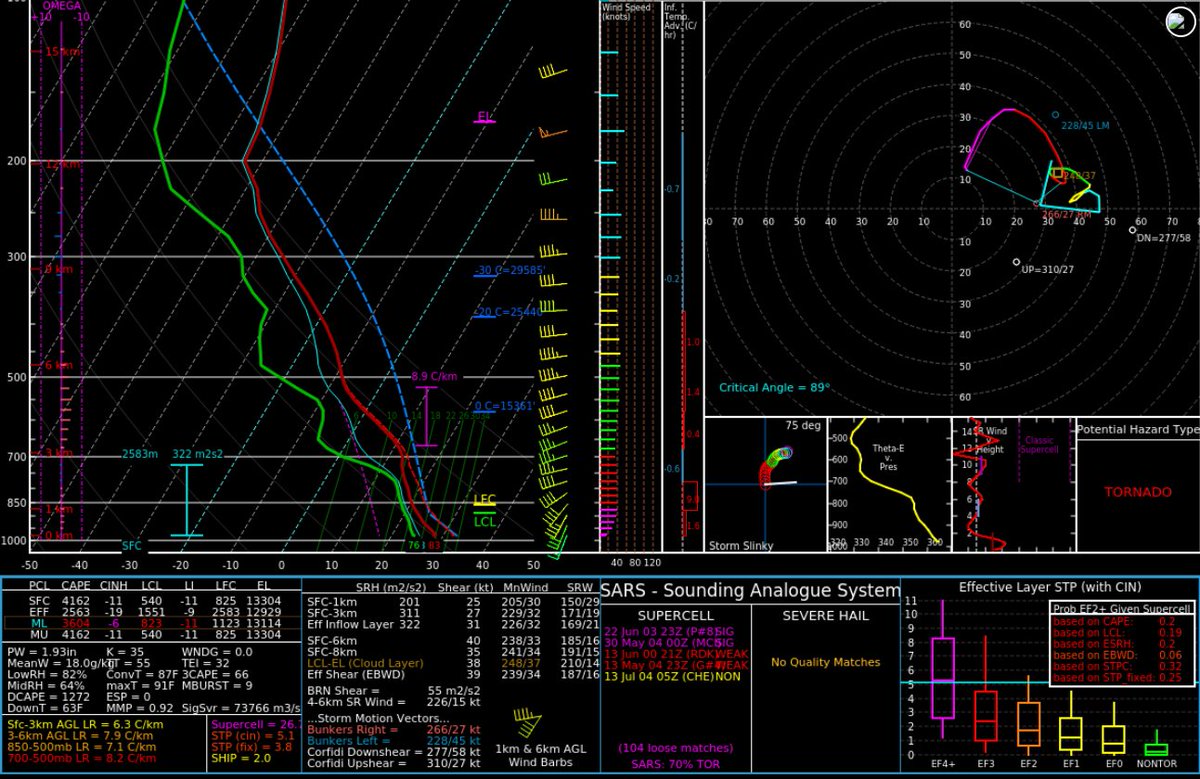The image size is (1200, 779).
Task: Click the 322 m2s2 effective inflow label
Action: 197,453
